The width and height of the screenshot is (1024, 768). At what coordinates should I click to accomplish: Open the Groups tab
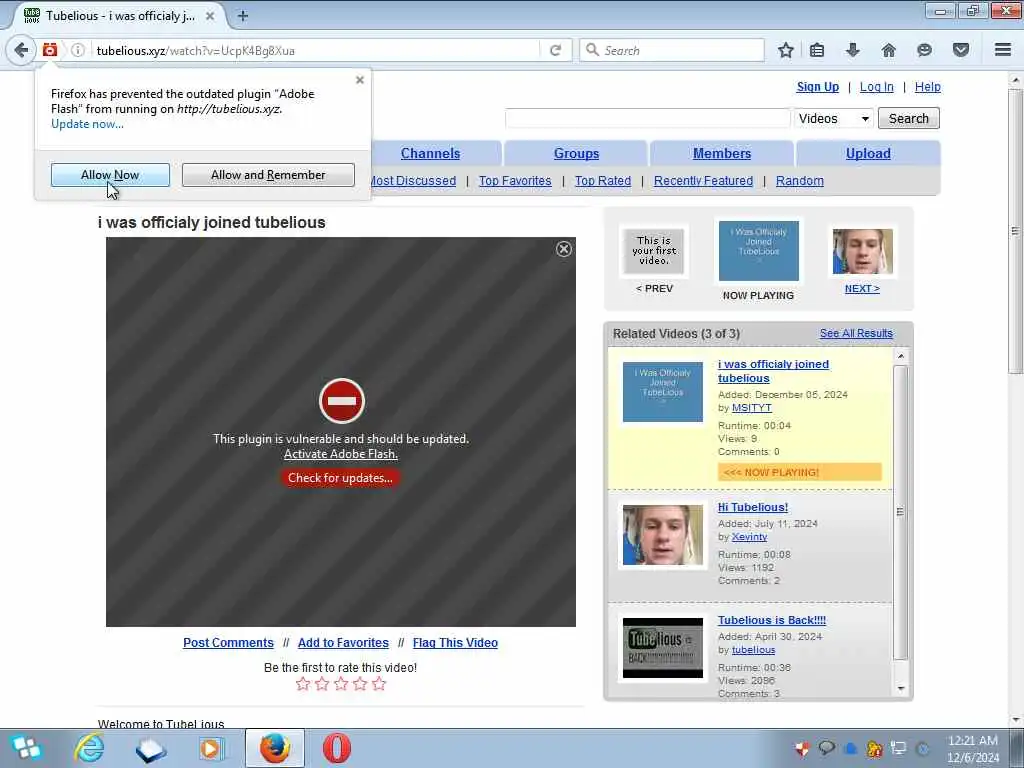pos(576,153)
